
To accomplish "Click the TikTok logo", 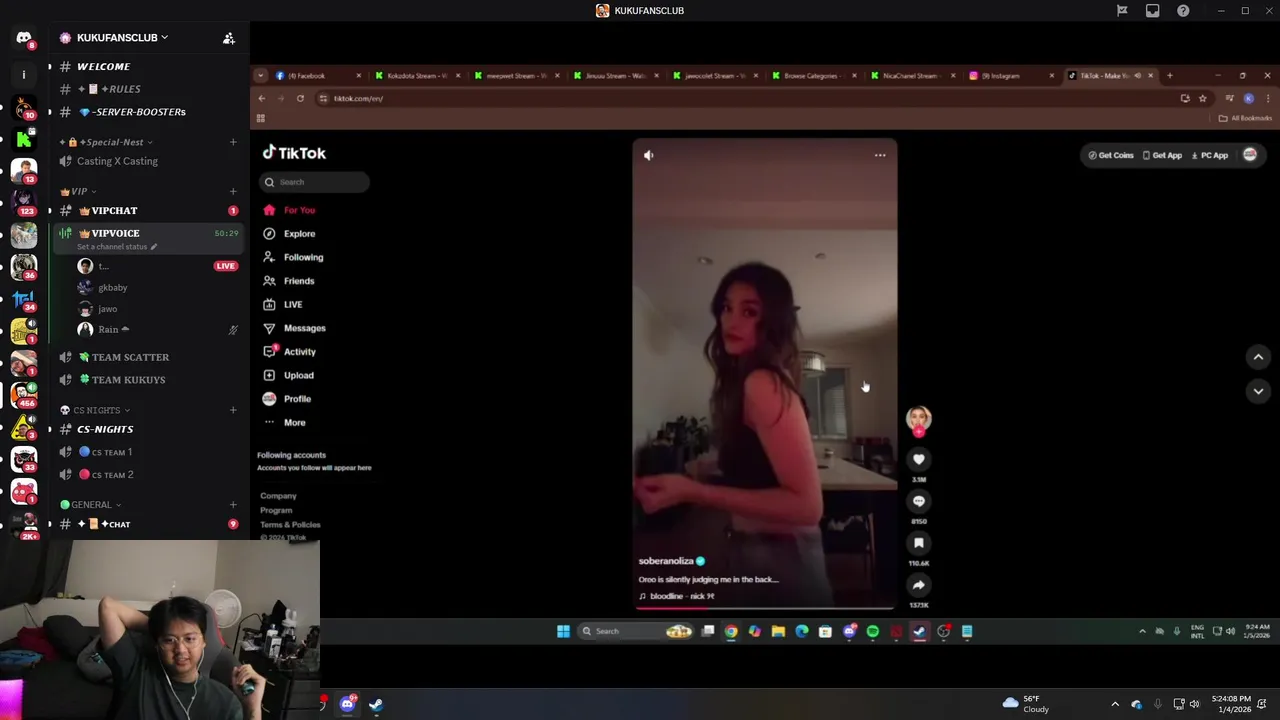I will 294,153.
